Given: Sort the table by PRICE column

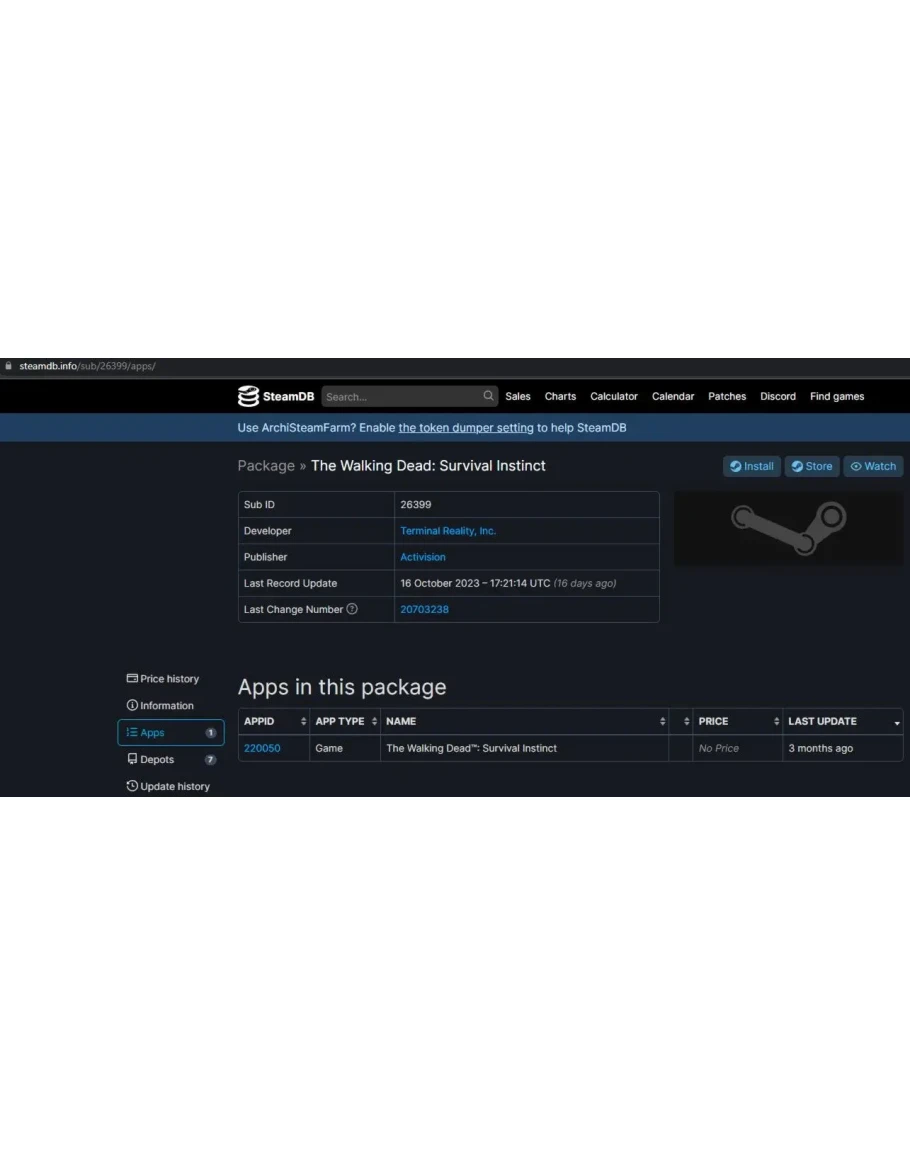Looking at the screenshot, I should [x=738, y=721].
